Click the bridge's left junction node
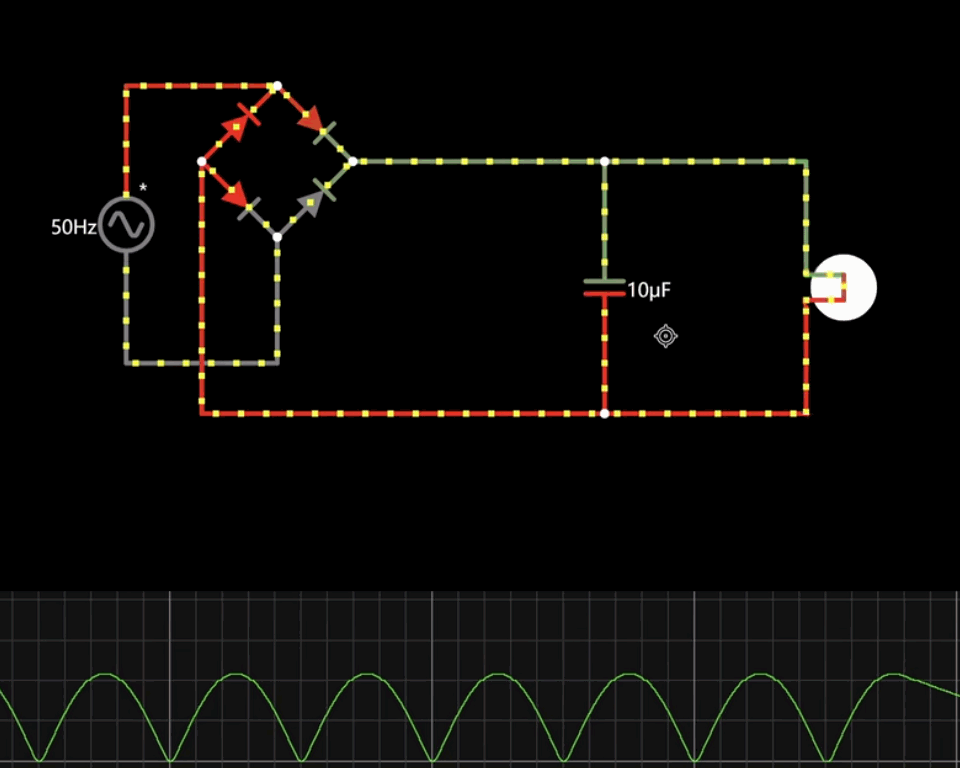Screen dimensions: 960x768 pyautogui.click(x=201, y=161)
